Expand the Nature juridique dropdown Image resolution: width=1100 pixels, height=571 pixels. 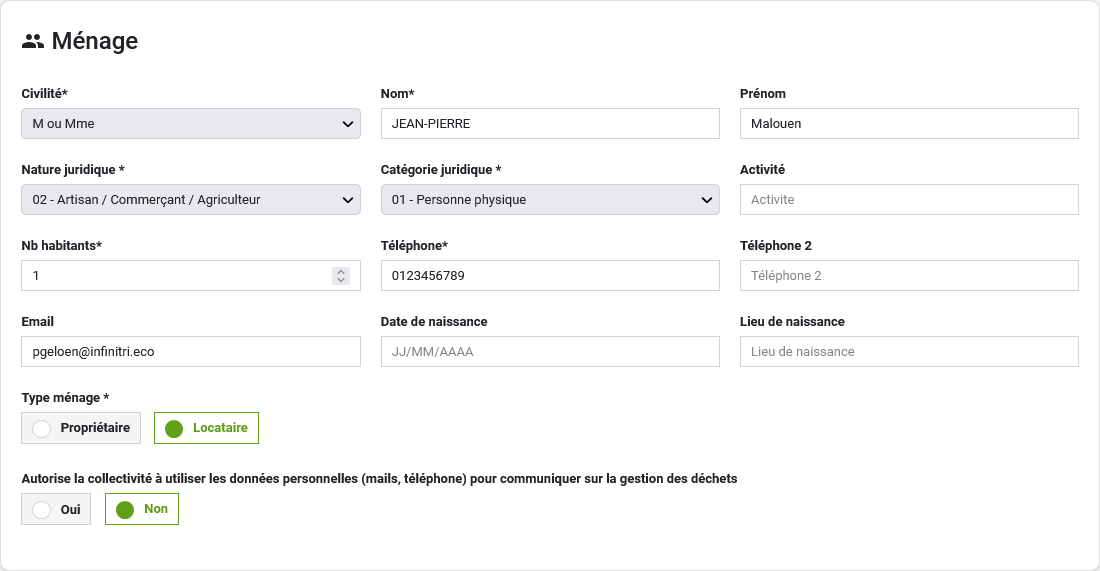[190, 200]
